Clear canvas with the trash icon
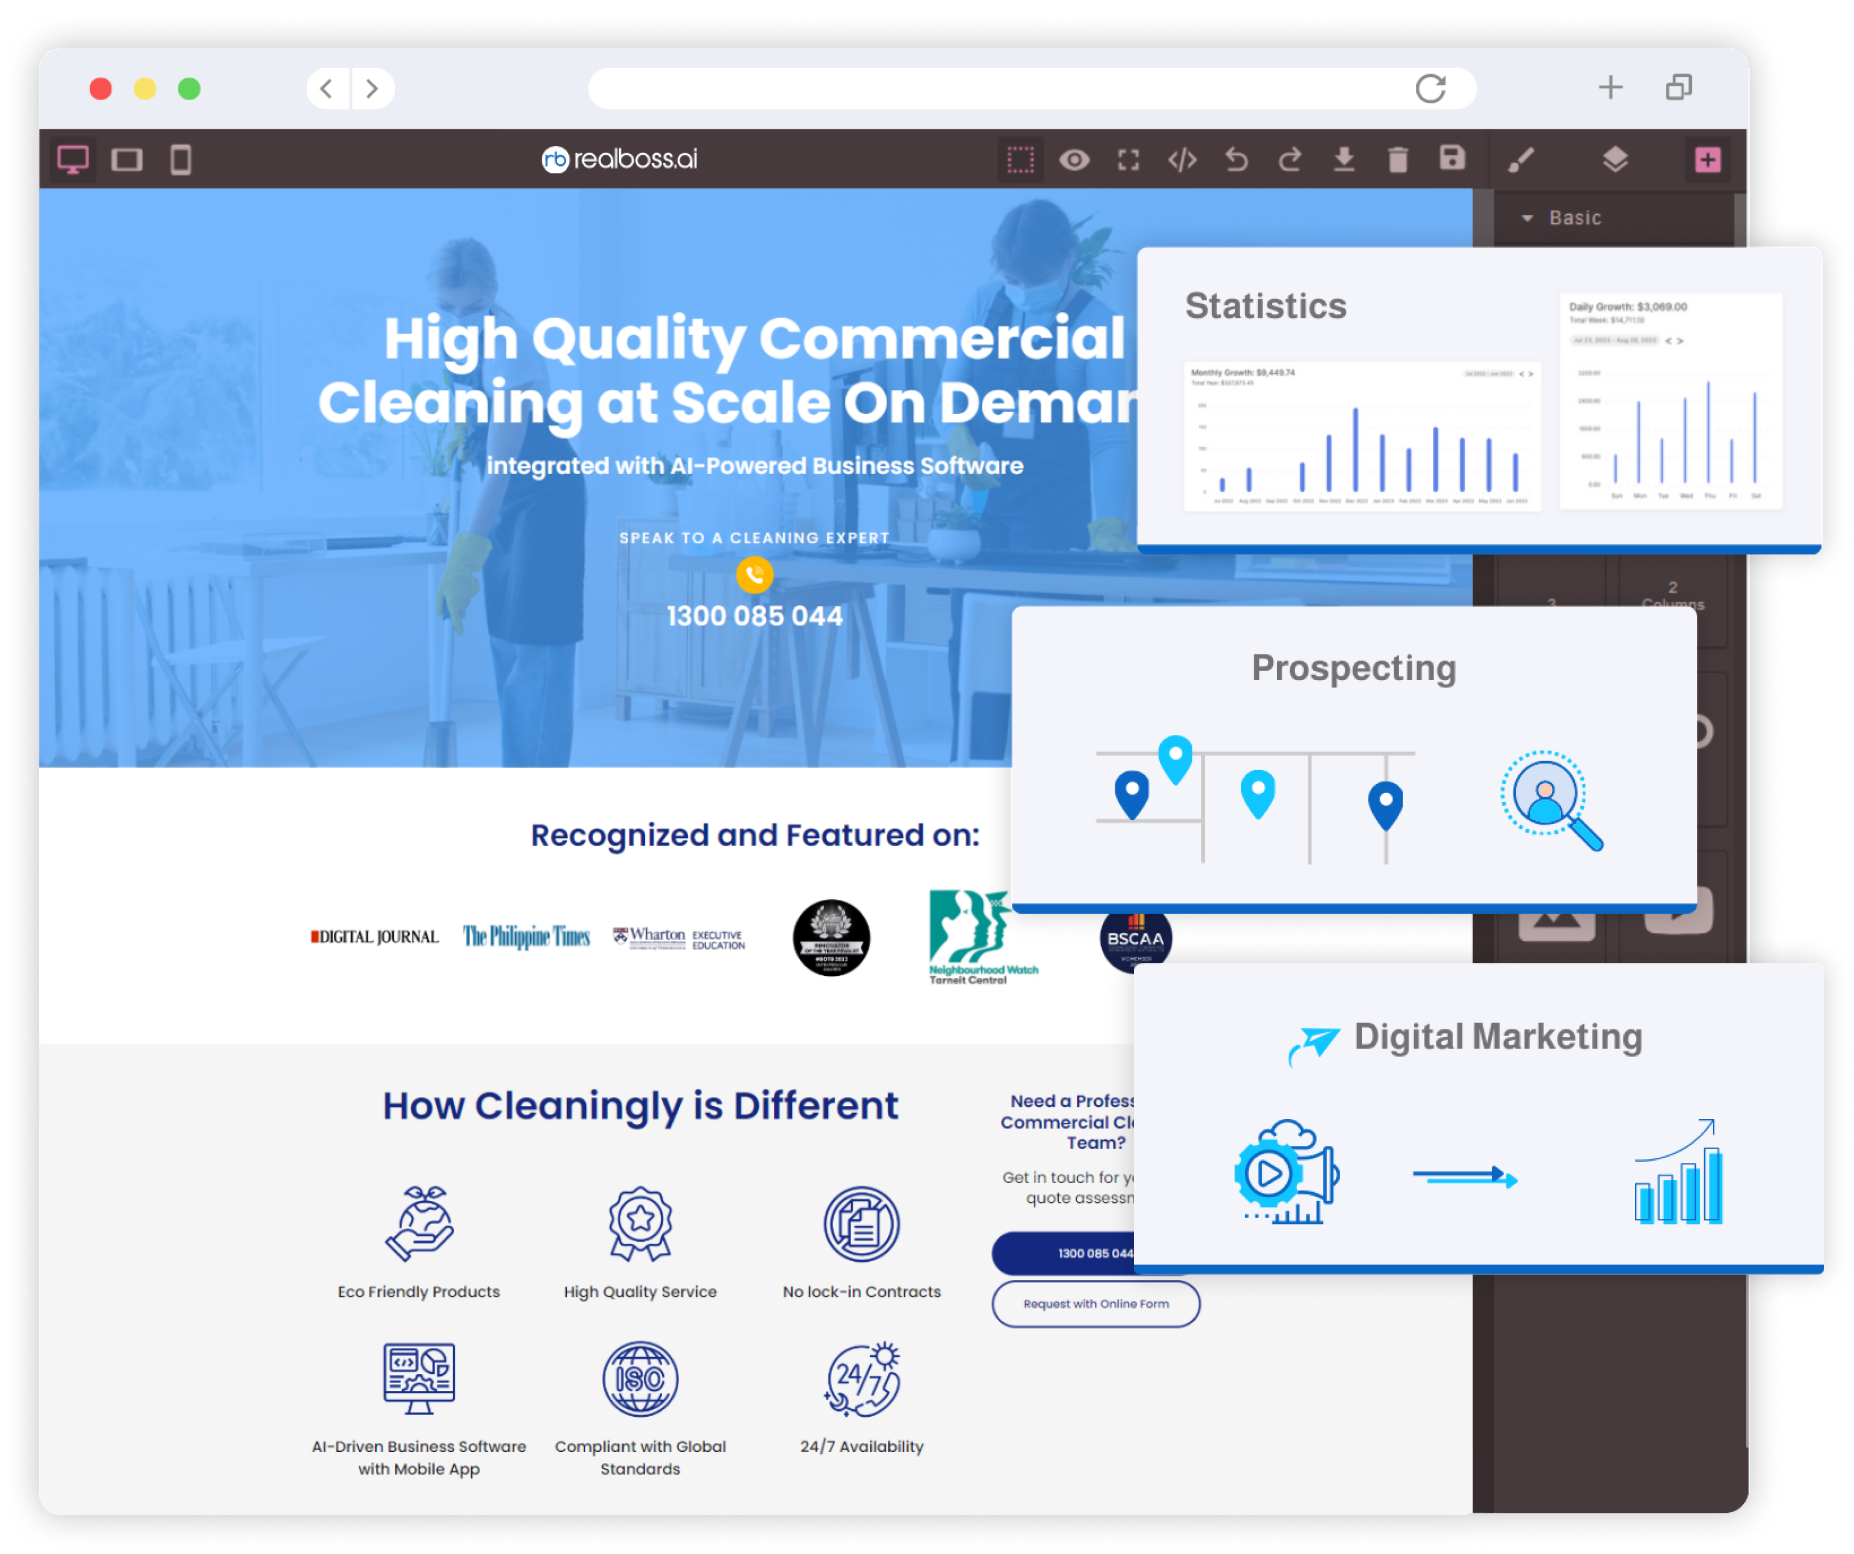Screen dimensions: 1854x1554 tap(1398, 160)
